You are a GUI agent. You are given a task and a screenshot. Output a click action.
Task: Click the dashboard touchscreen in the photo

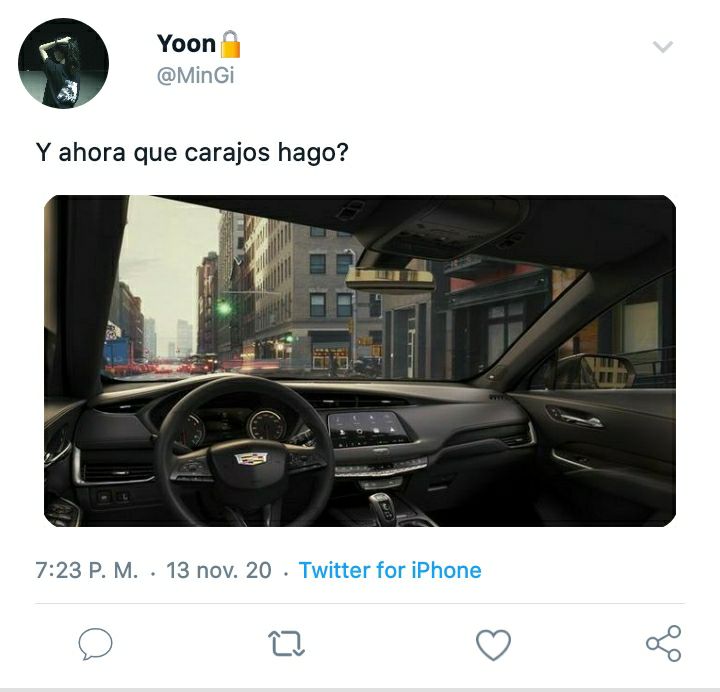[367, 429]
